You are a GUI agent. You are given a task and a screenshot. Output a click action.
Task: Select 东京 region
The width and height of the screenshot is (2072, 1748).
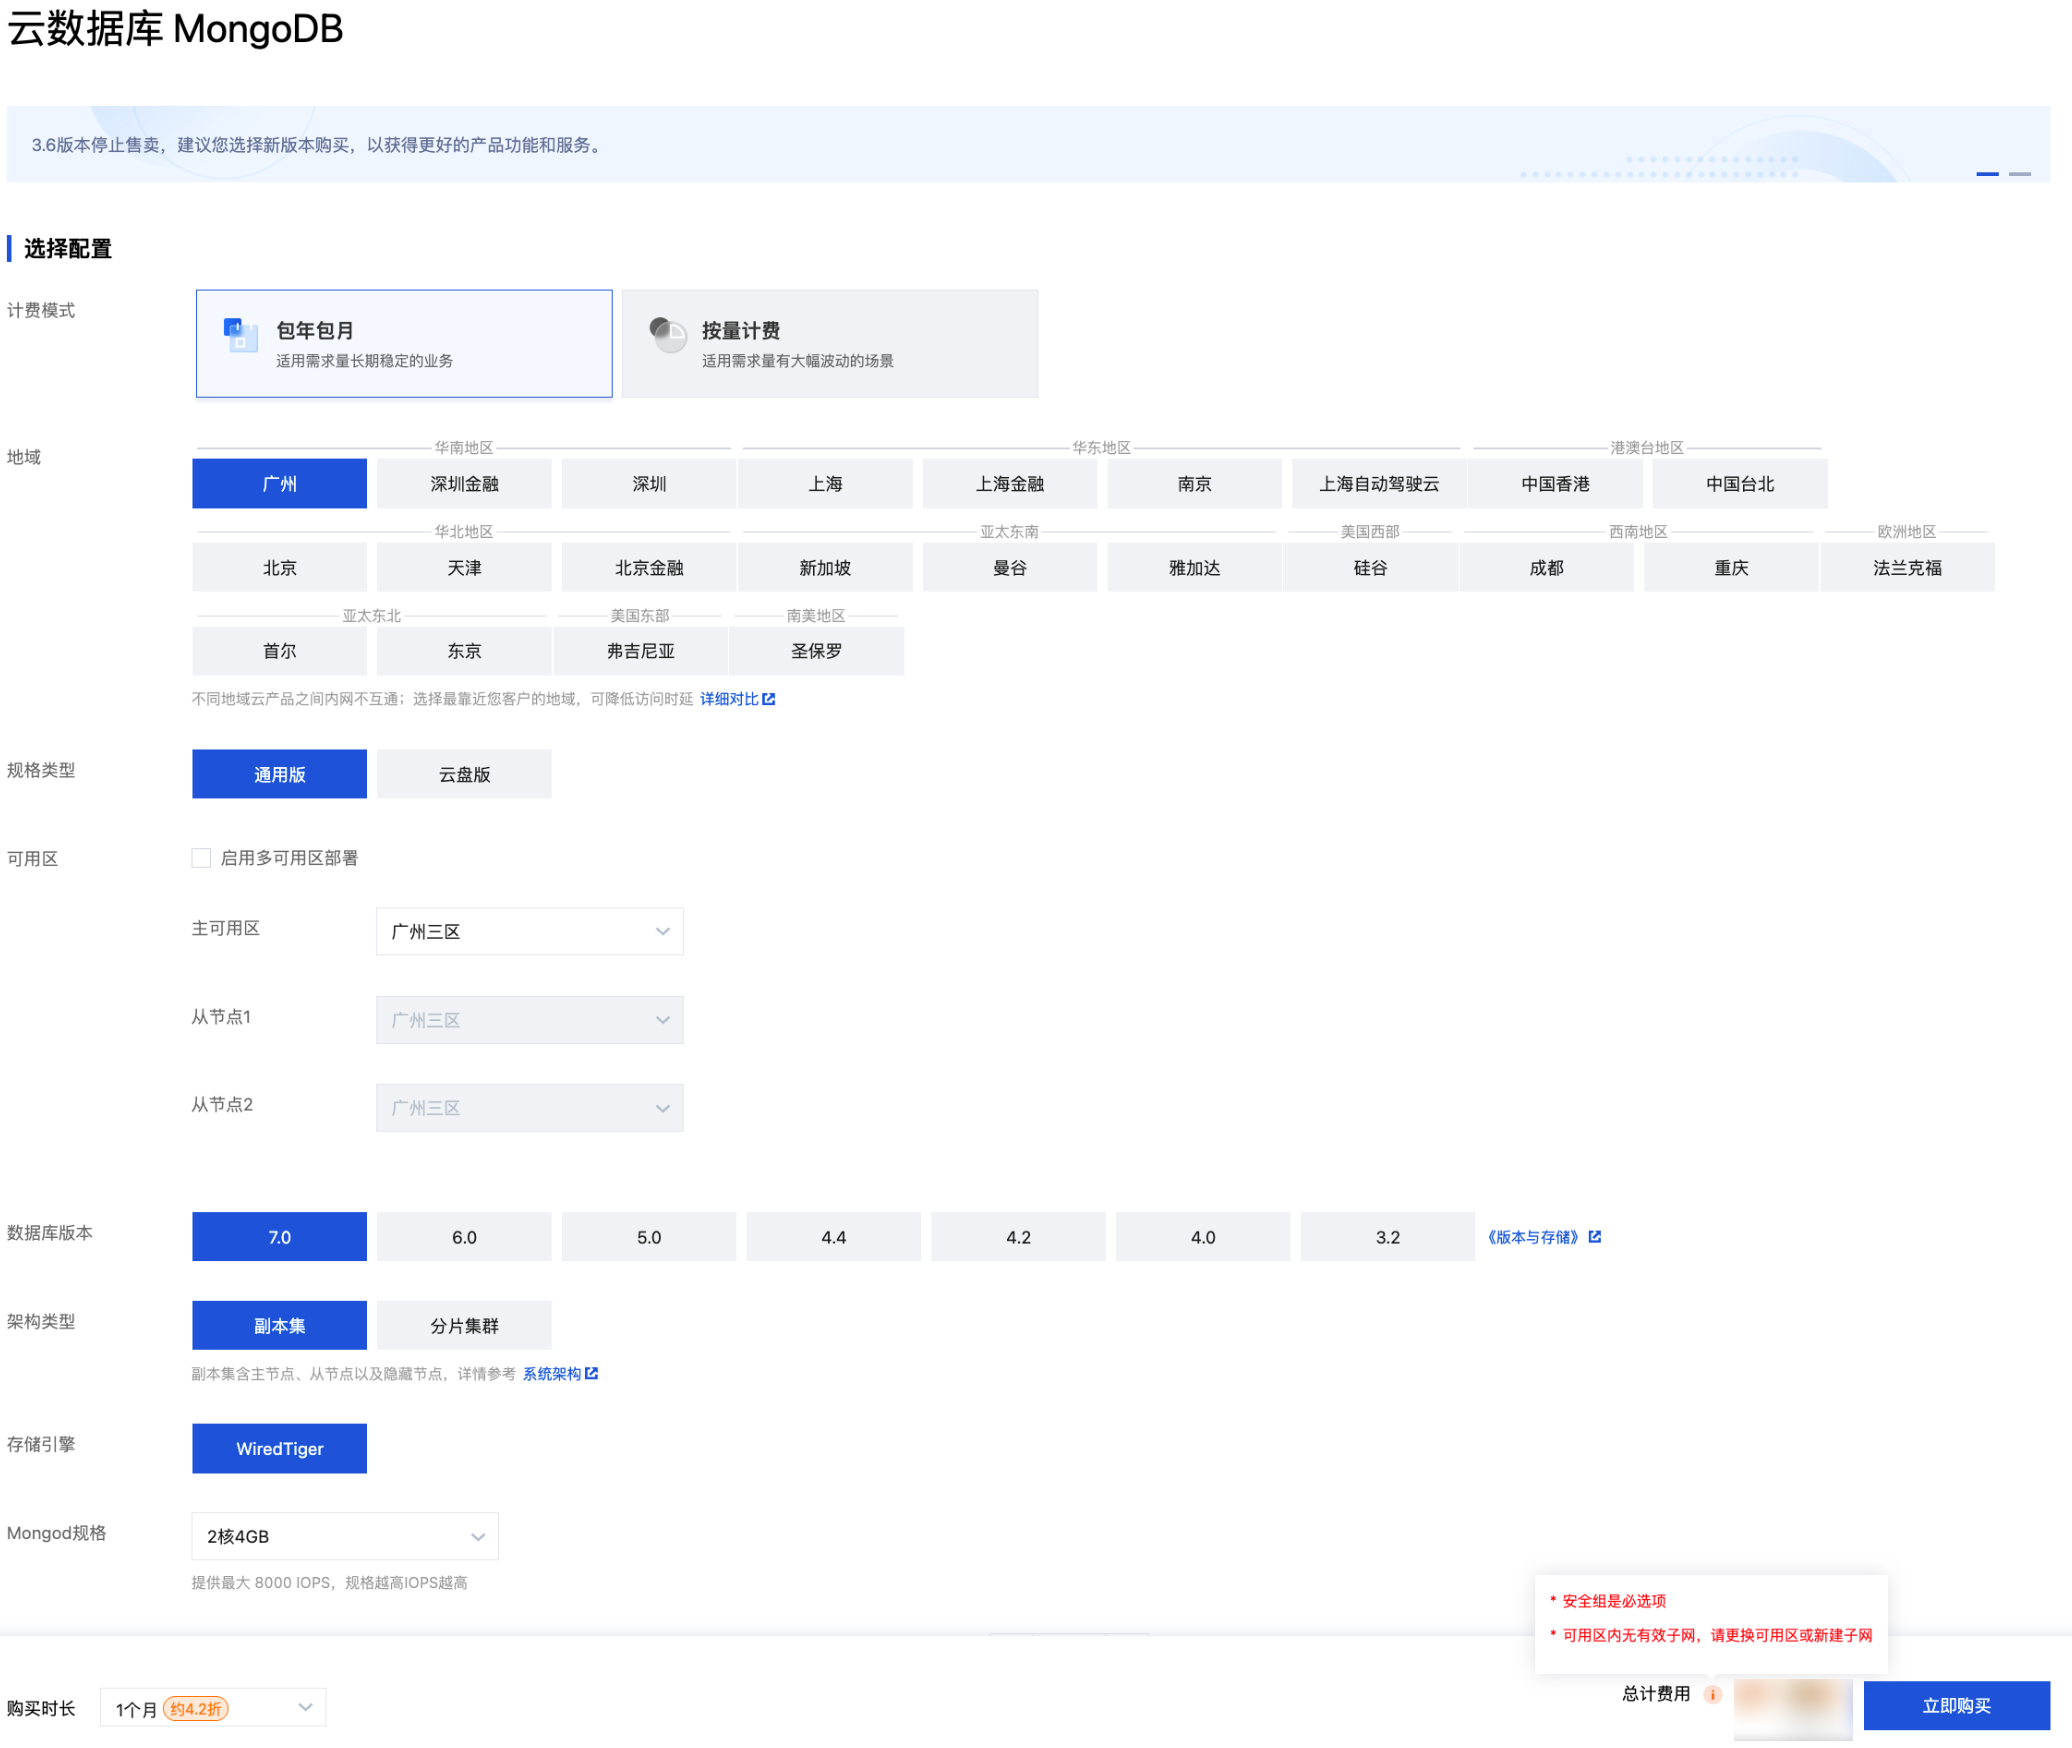(x=464, y=651)
